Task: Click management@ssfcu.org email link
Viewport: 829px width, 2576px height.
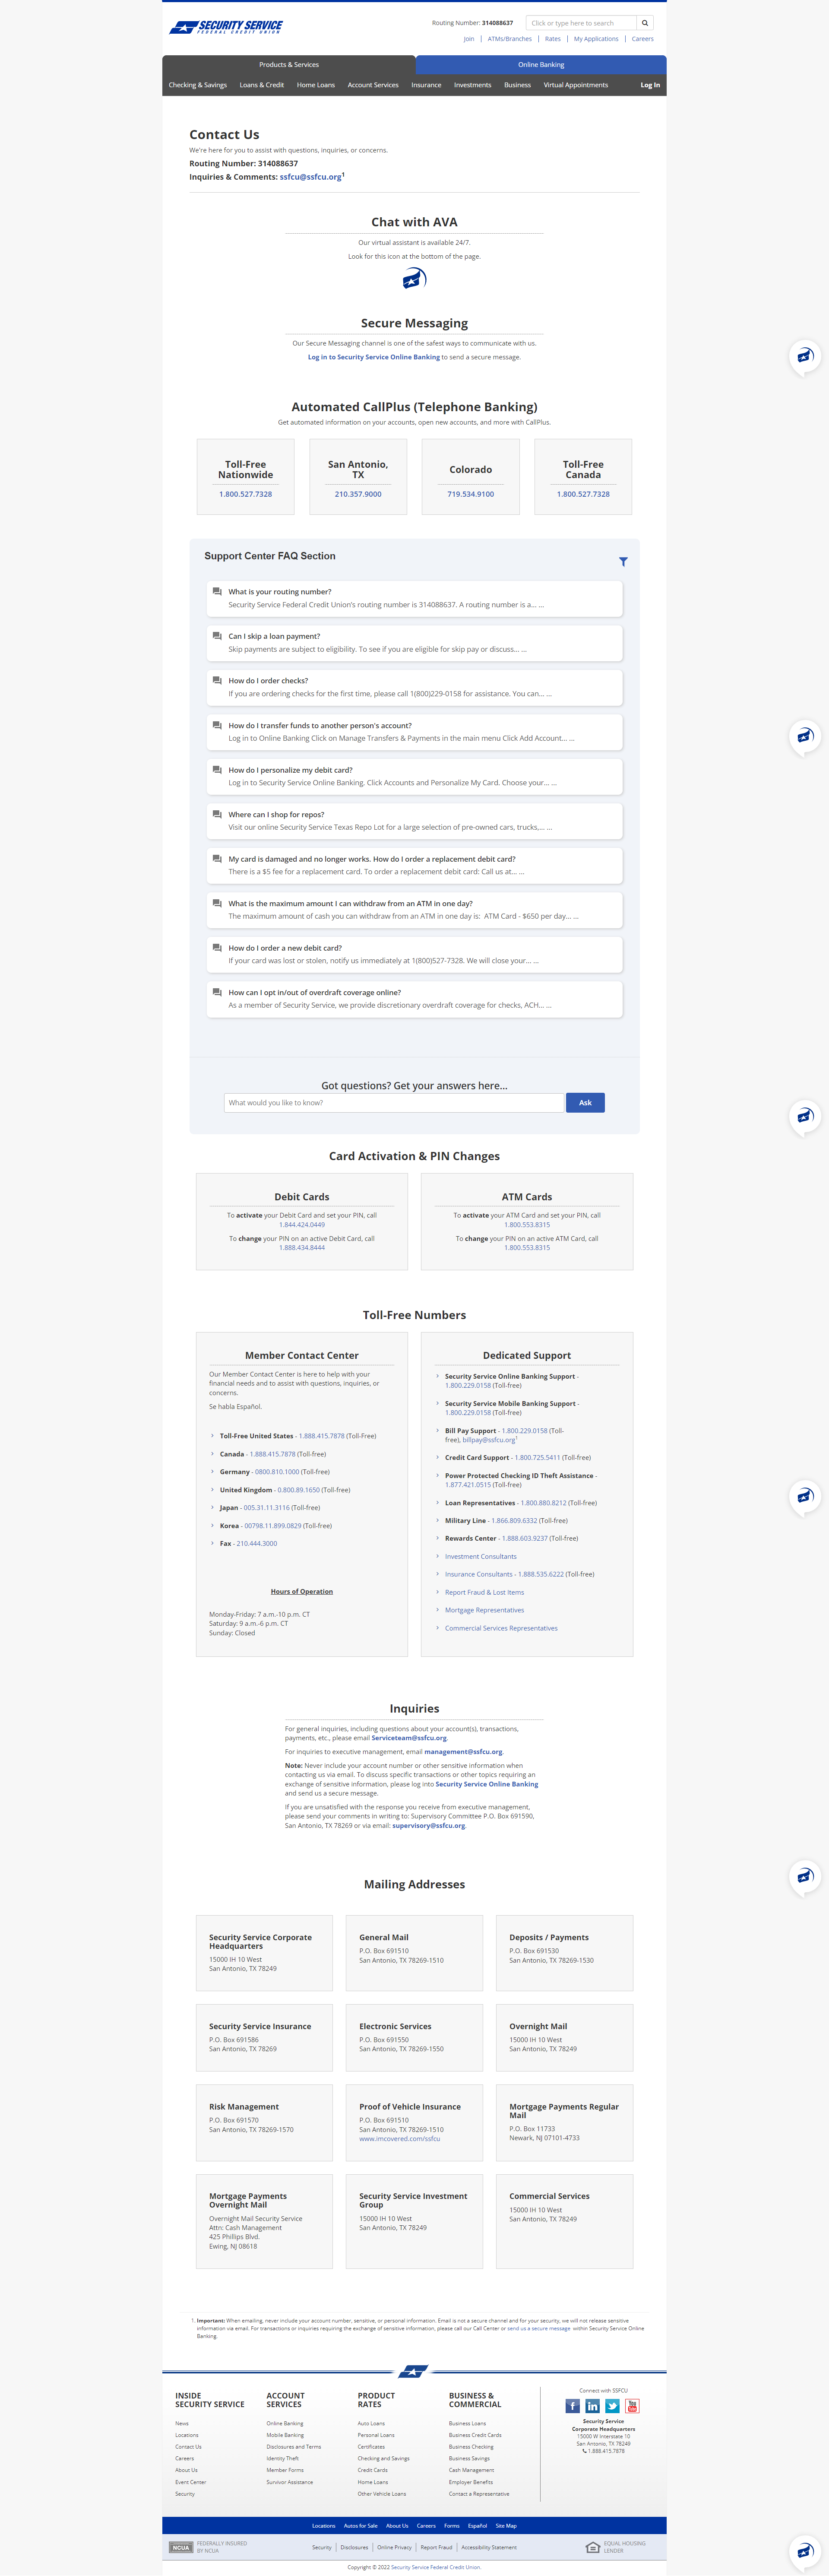Action: (463, 1752)
